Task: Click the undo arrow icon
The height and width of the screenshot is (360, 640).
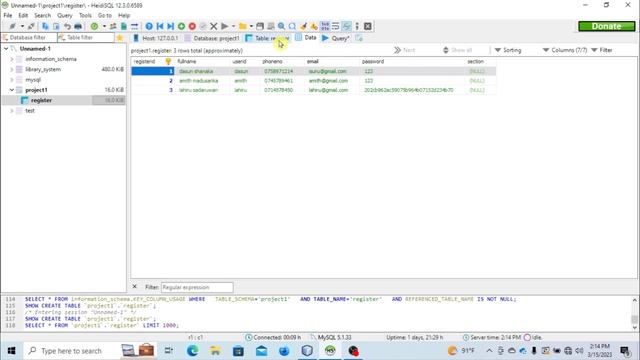Action: pos(67,26)
